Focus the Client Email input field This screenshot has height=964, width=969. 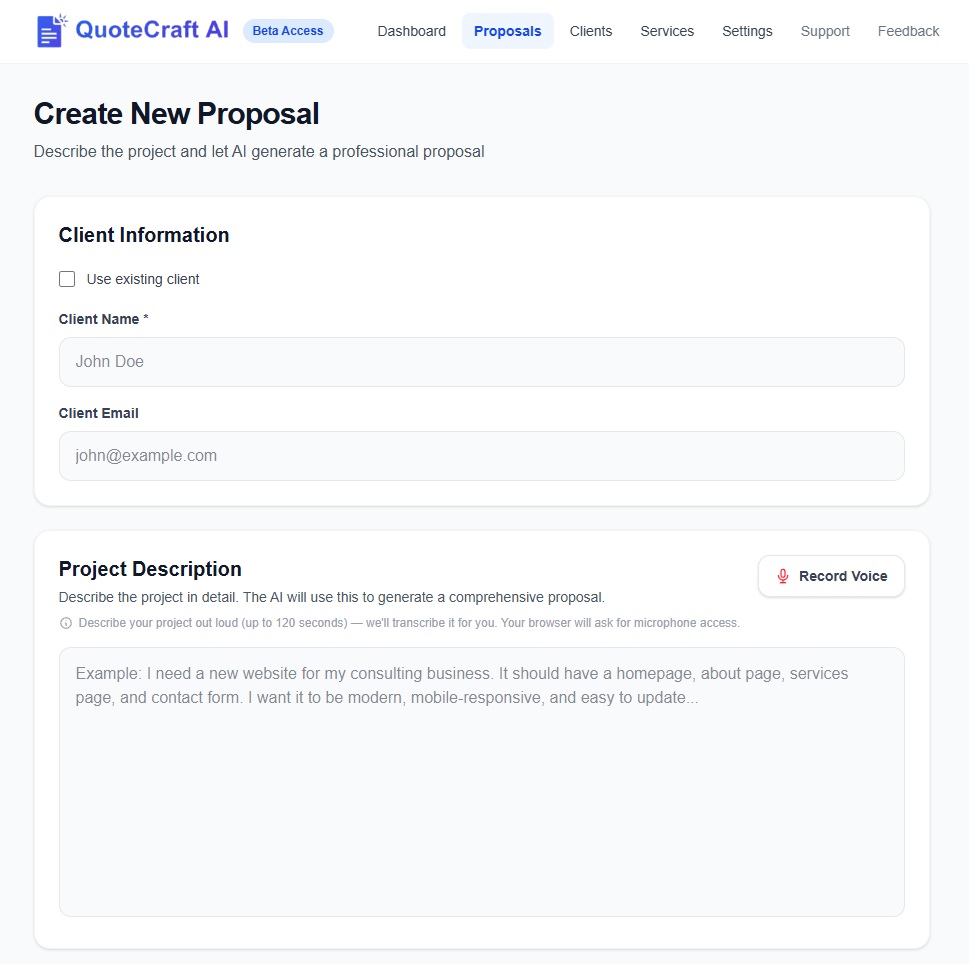coord(482,455)
